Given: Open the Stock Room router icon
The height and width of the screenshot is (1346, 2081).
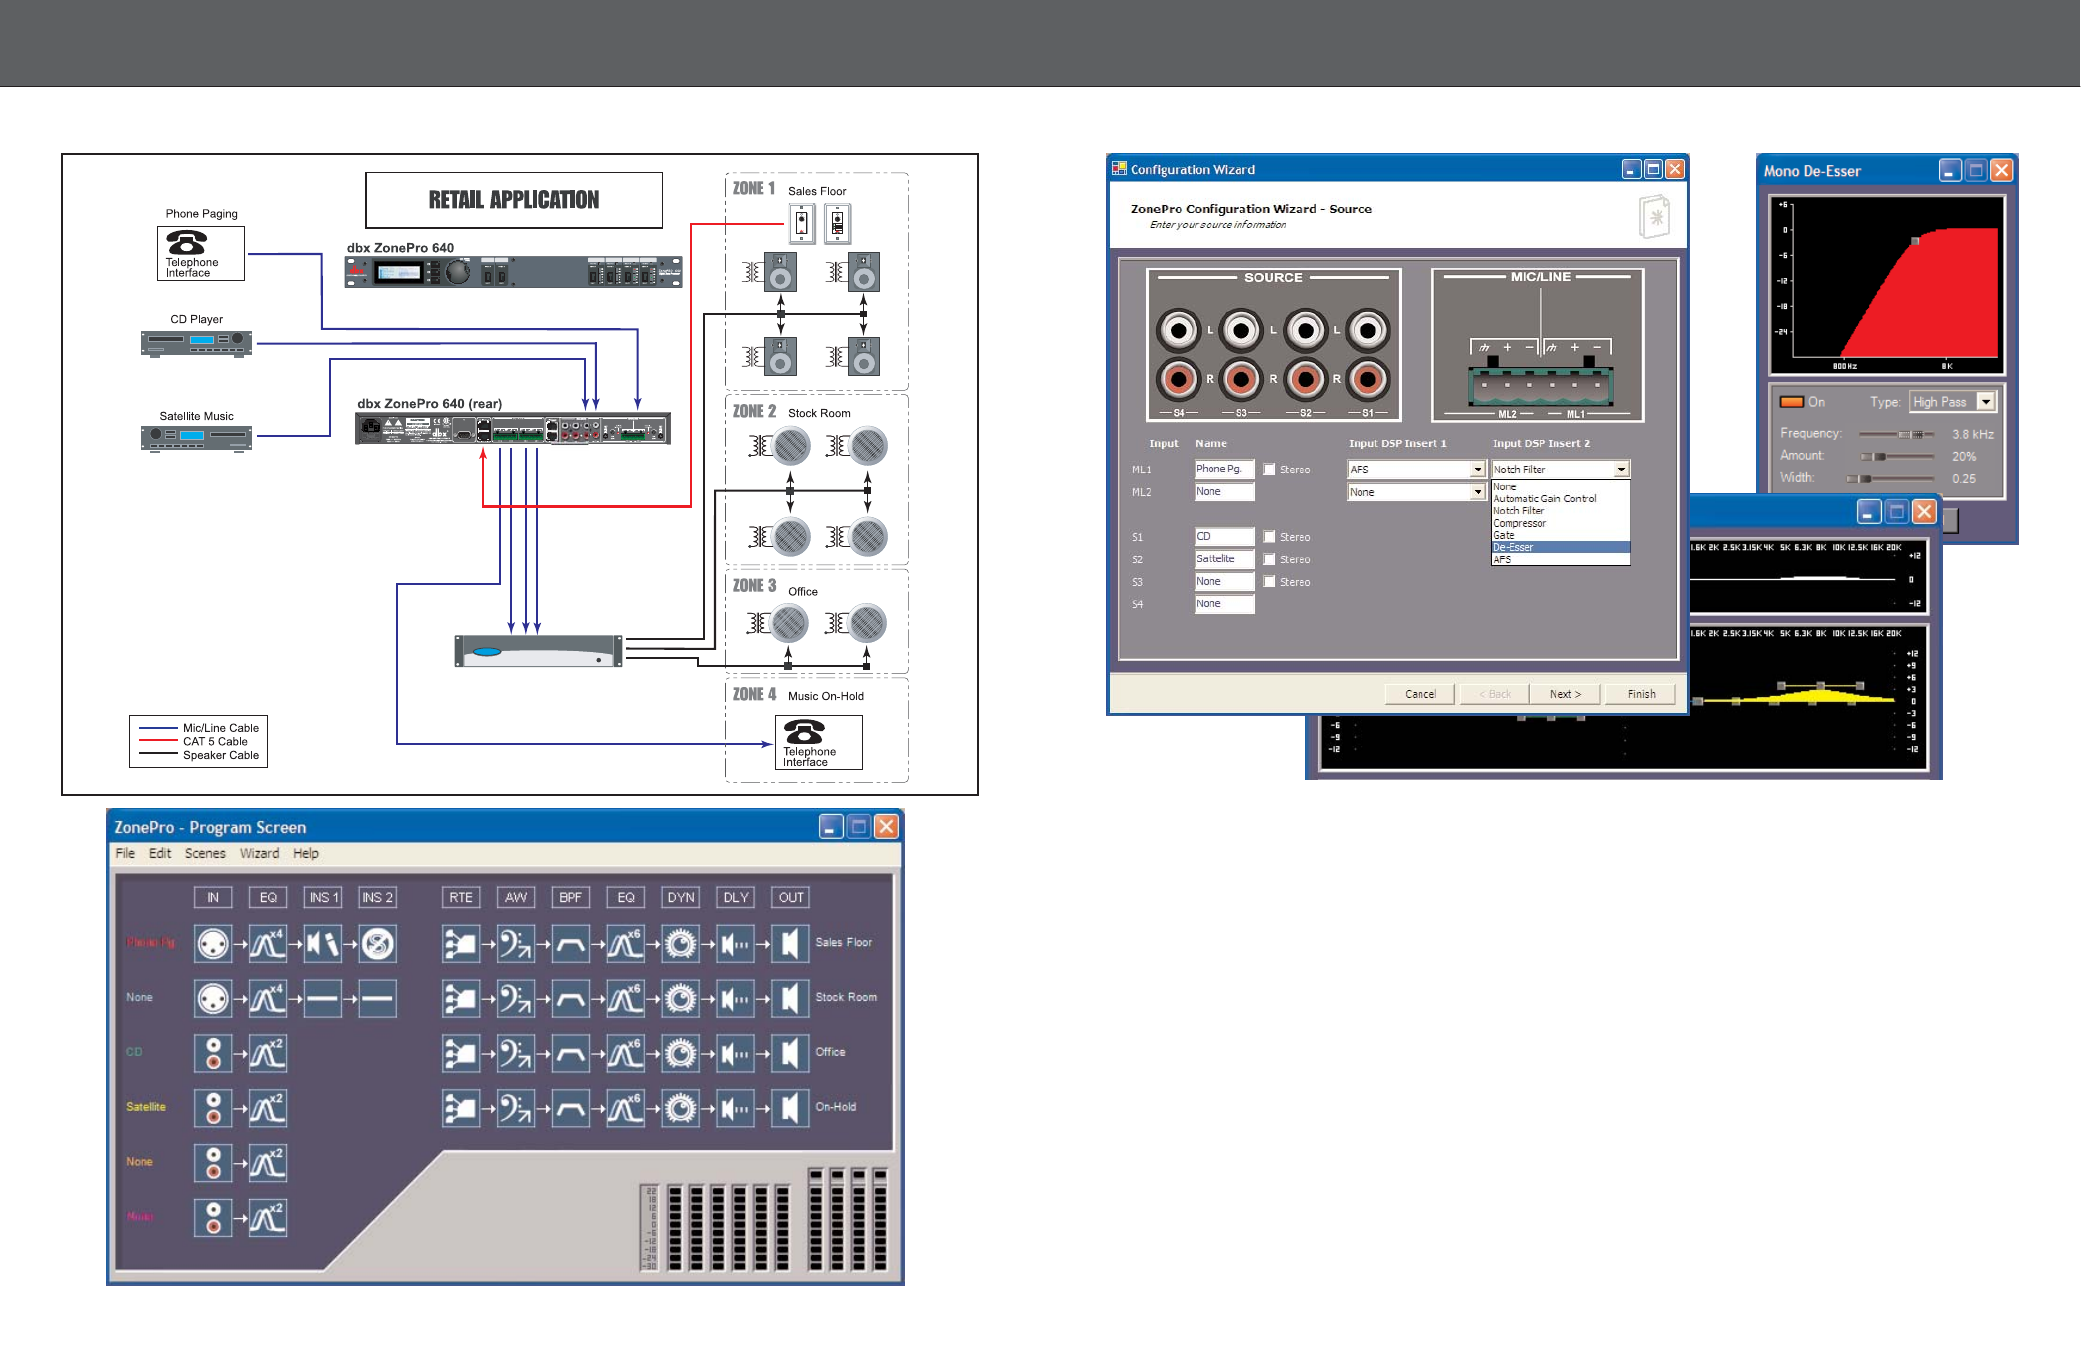Looking at the screenshot, I should tap(461, 998).
